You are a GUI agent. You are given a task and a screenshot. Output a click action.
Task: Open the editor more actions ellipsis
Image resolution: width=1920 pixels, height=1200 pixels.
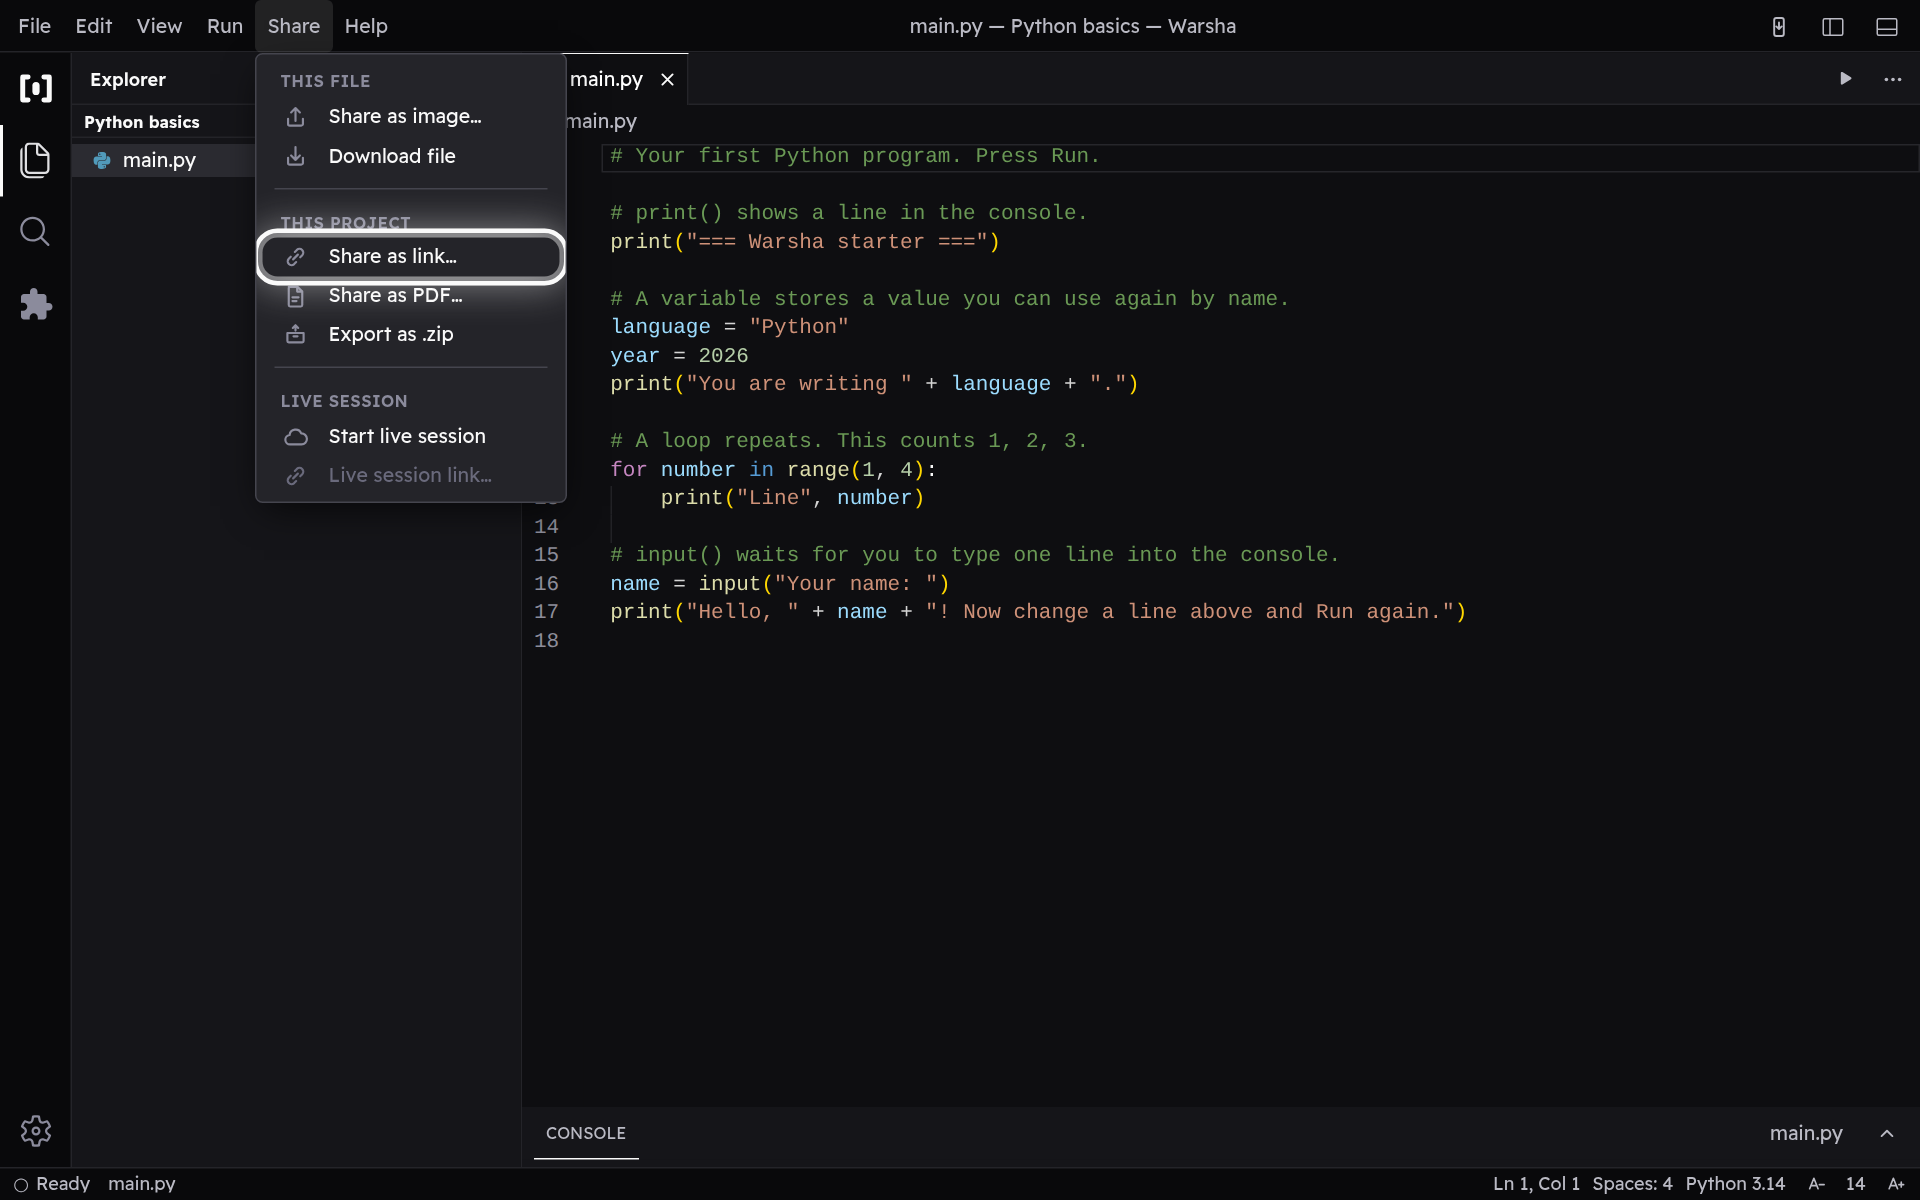point(1893,79)
